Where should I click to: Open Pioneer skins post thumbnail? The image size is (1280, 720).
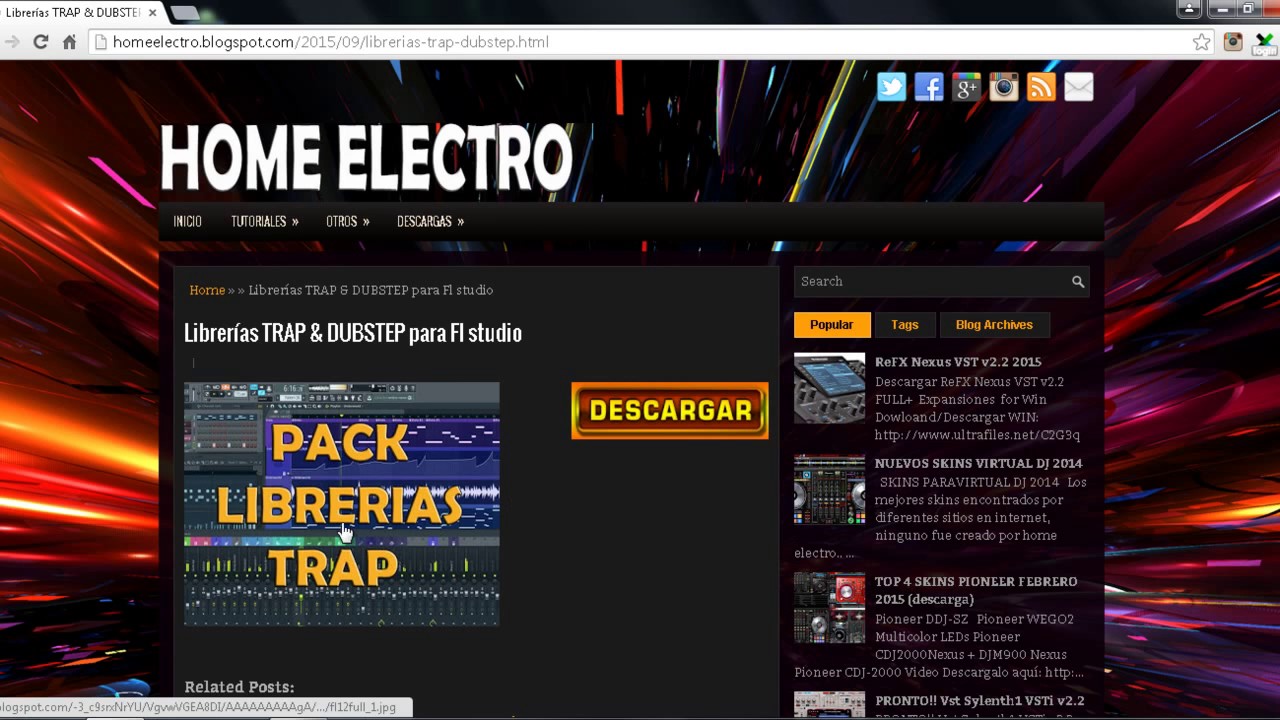[830, 608]
